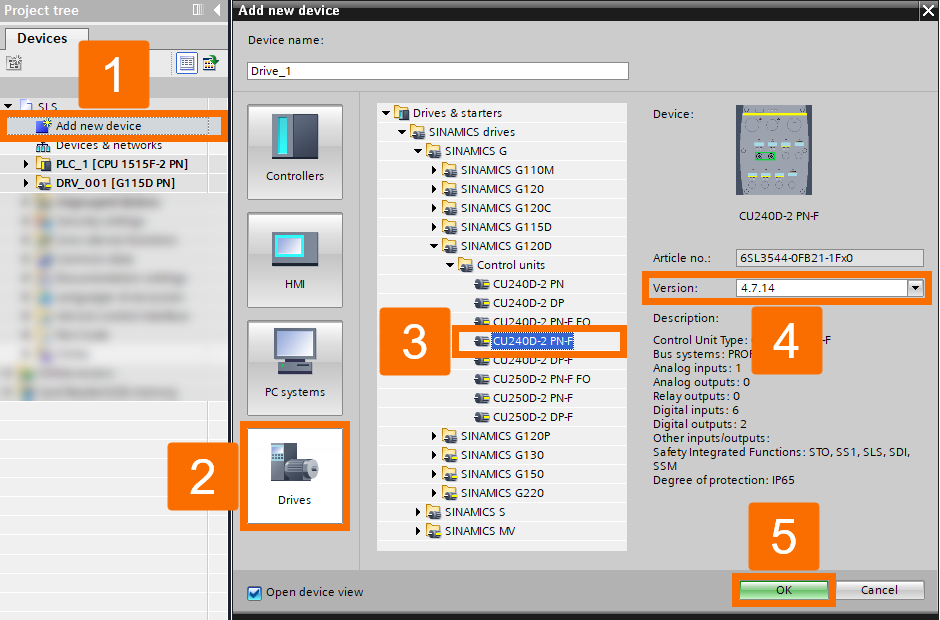Collapse the Control units folder
940x620 pixels.
(450, 265)
